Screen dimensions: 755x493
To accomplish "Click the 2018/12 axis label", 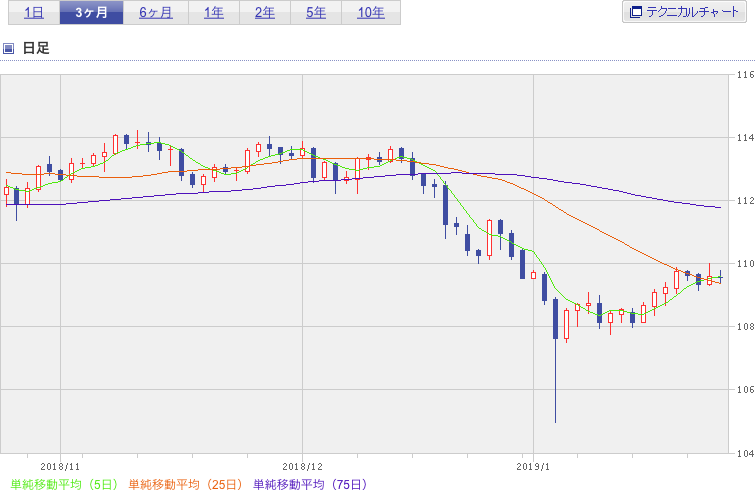I will pyautogui.click(x=302, y=467).
